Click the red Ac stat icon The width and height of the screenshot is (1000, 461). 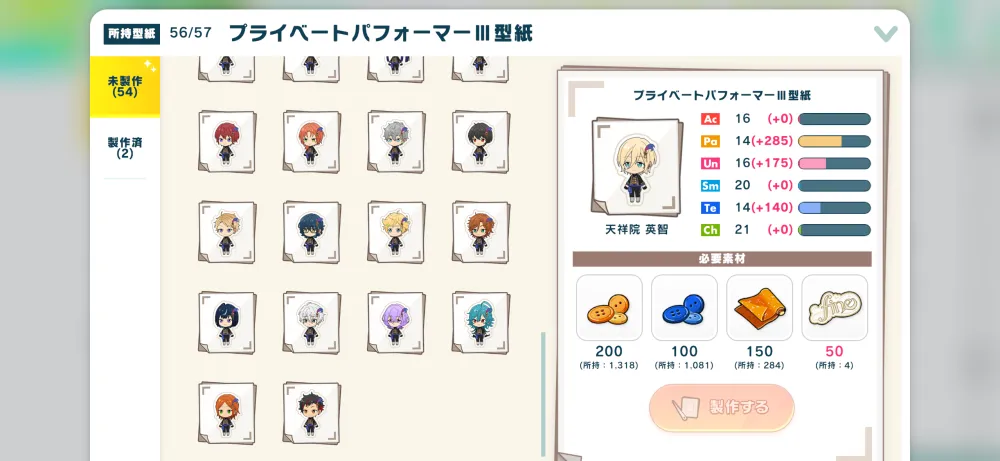pos(710,119)
